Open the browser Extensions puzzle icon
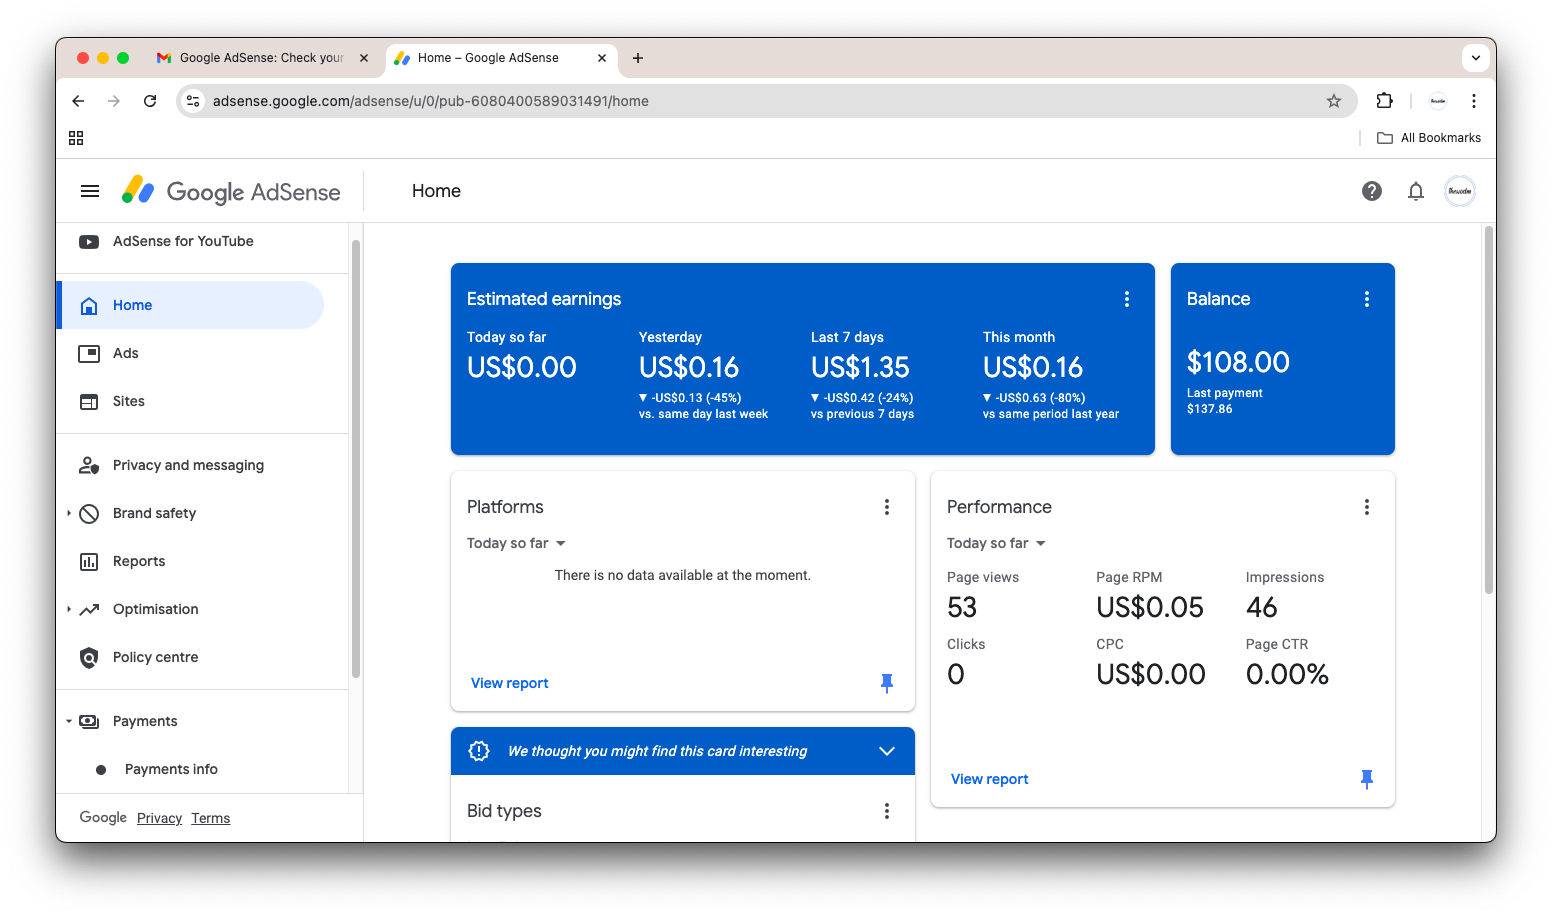1552x916 pixels. 1385,101
